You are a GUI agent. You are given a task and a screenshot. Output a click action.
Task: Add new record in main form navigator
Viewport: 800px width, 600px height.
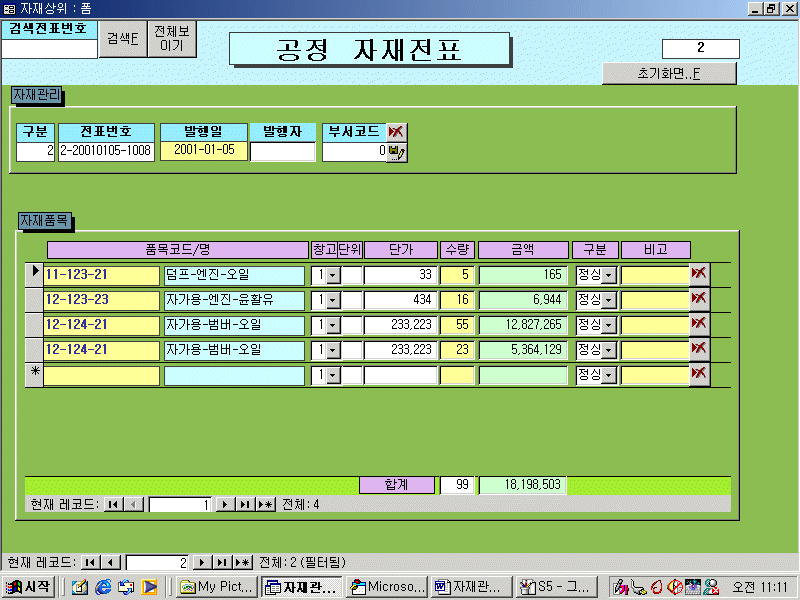[242, 562]
